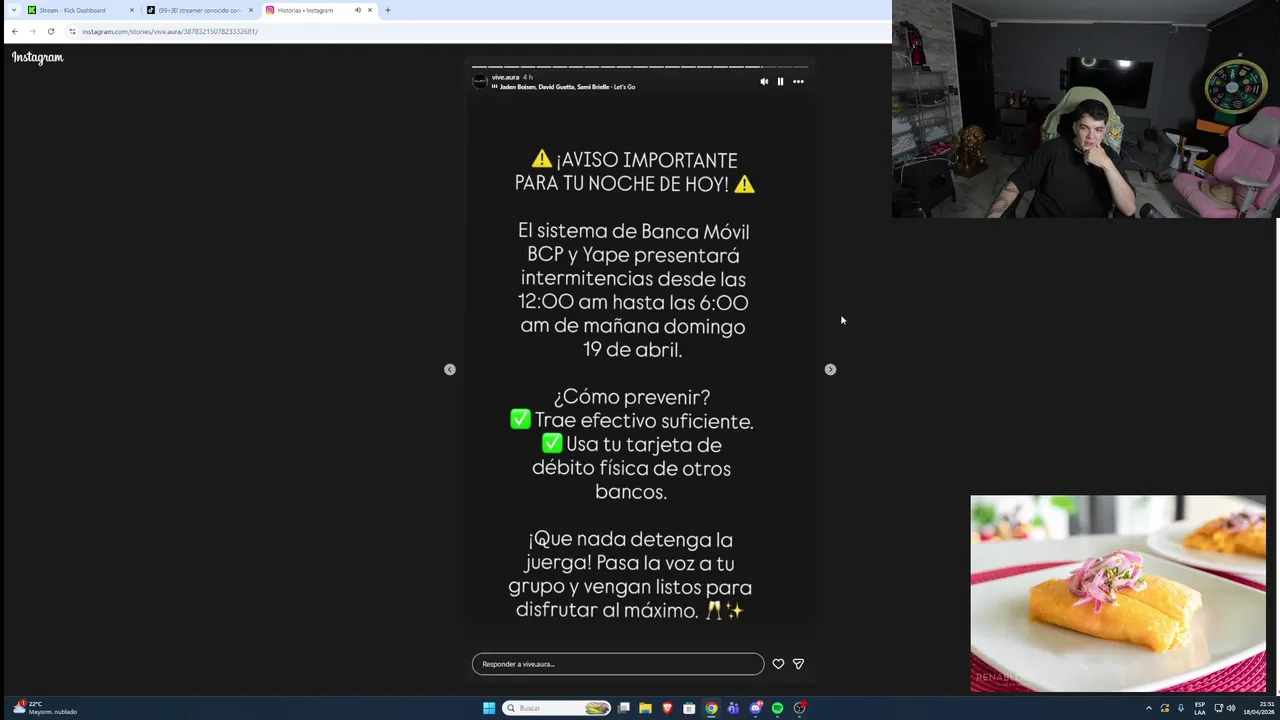Open OBS Studio from taskbar
The image size is (1280, 720).
click(x=800, y=708)
